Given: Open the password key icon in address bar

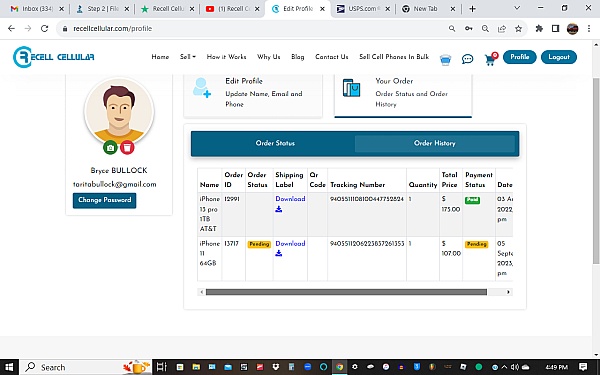Looking at the screenshot, I should coord(468,29).
